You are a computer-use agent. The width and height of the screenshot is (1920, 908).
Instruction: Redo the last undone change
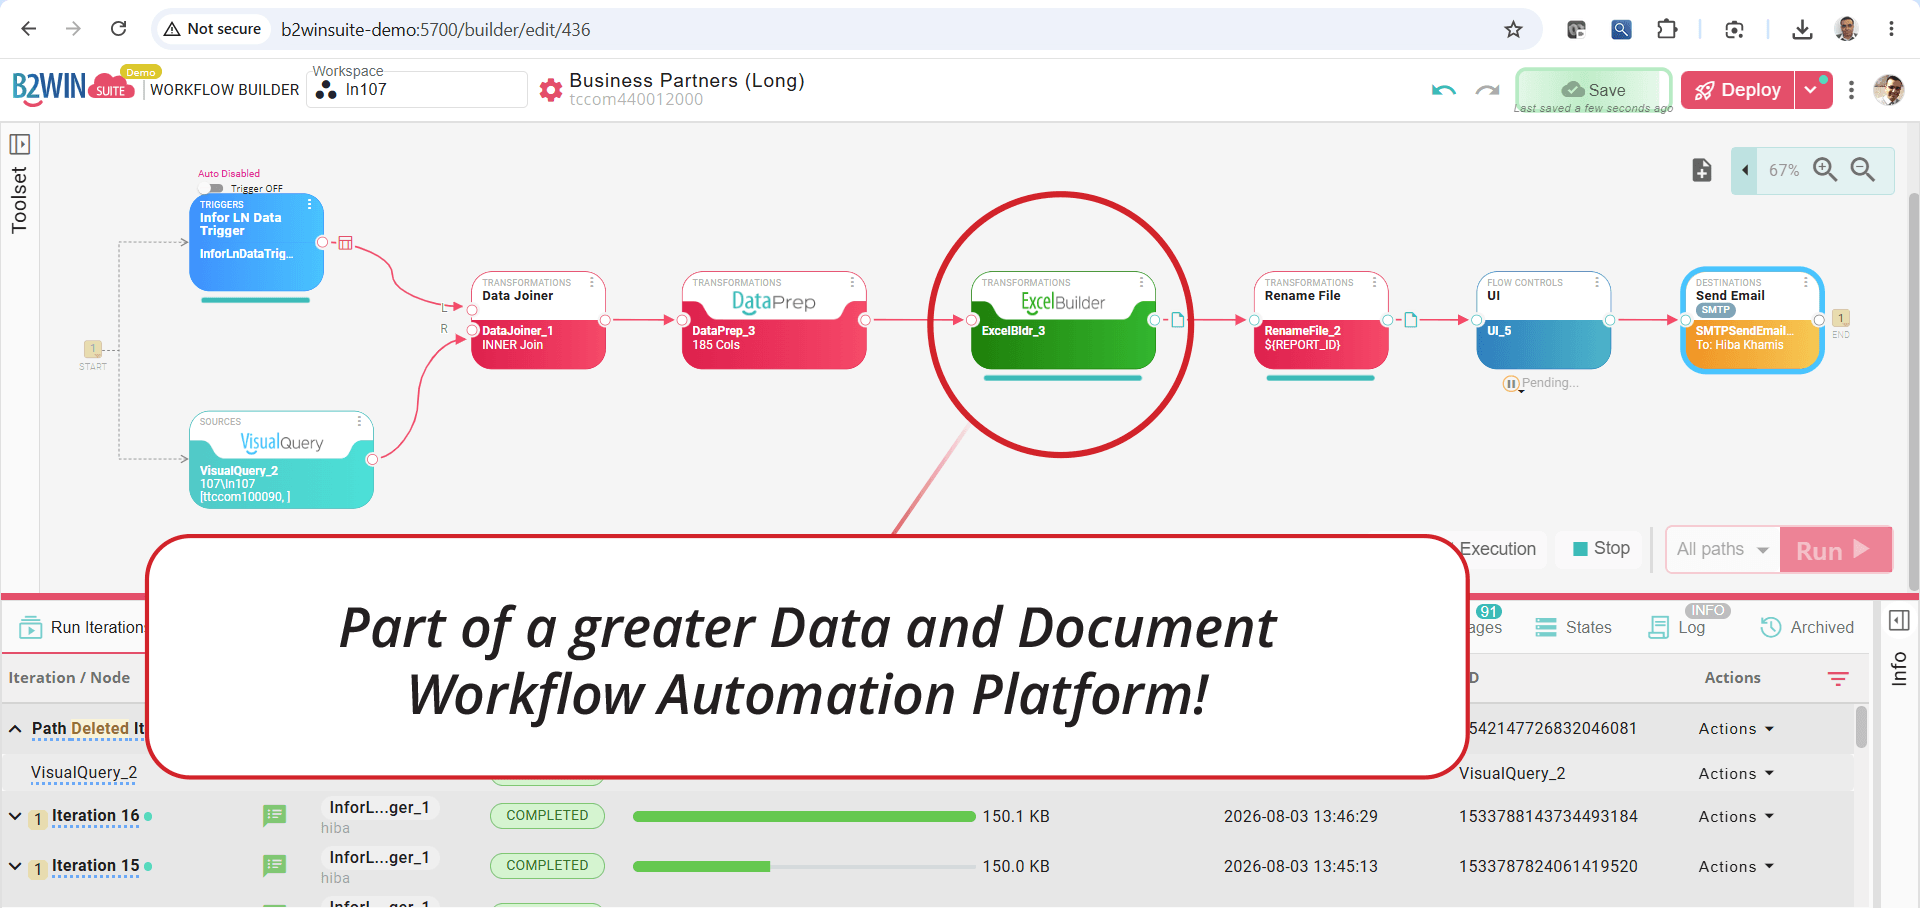click(1487, 90)
